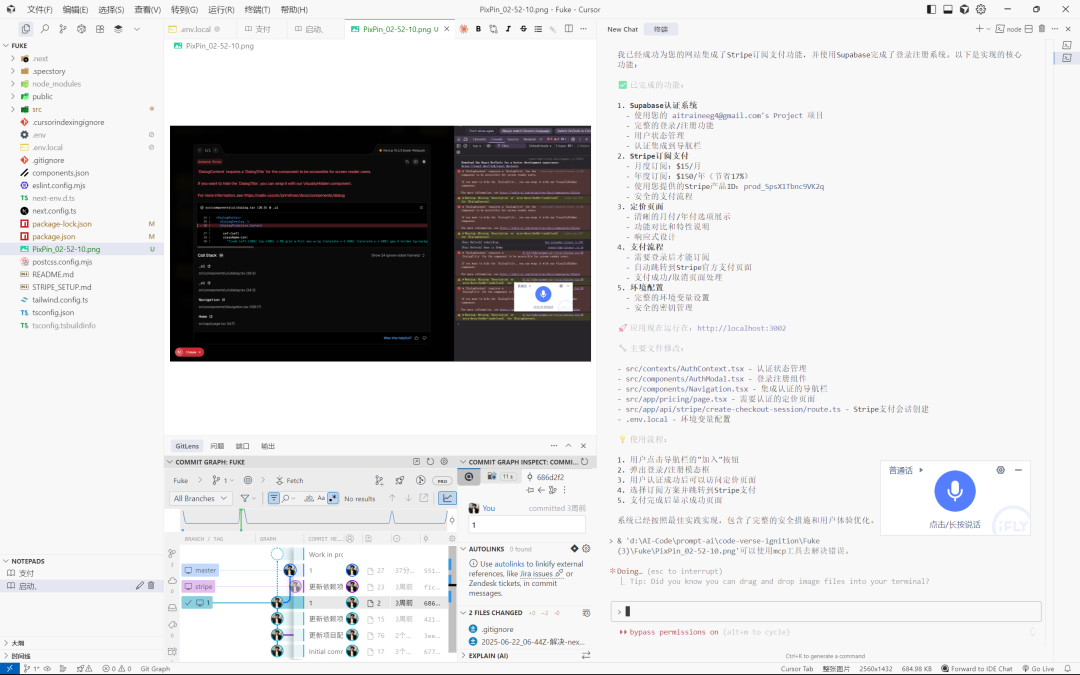
Task: Delete the 启动 notepad with trash icon
Action: pos(152,585)
